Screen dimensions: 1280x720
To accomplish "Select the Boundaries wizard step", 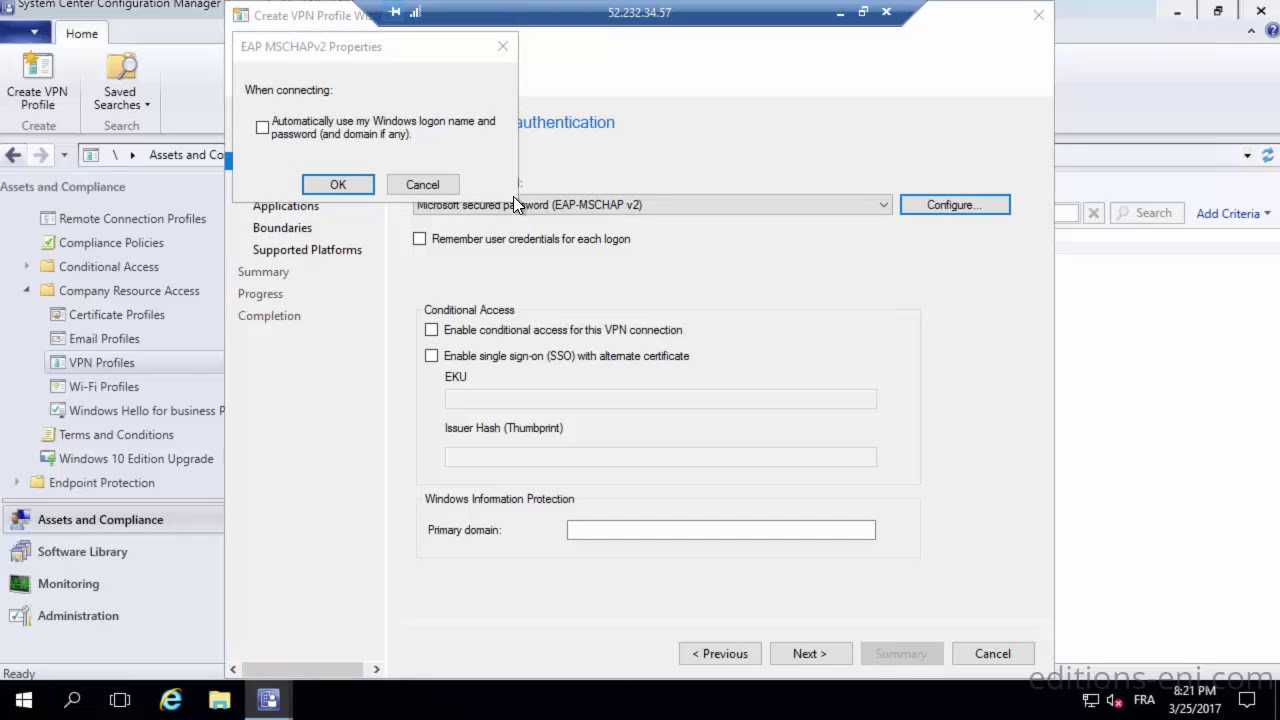I will pos(282,228).
